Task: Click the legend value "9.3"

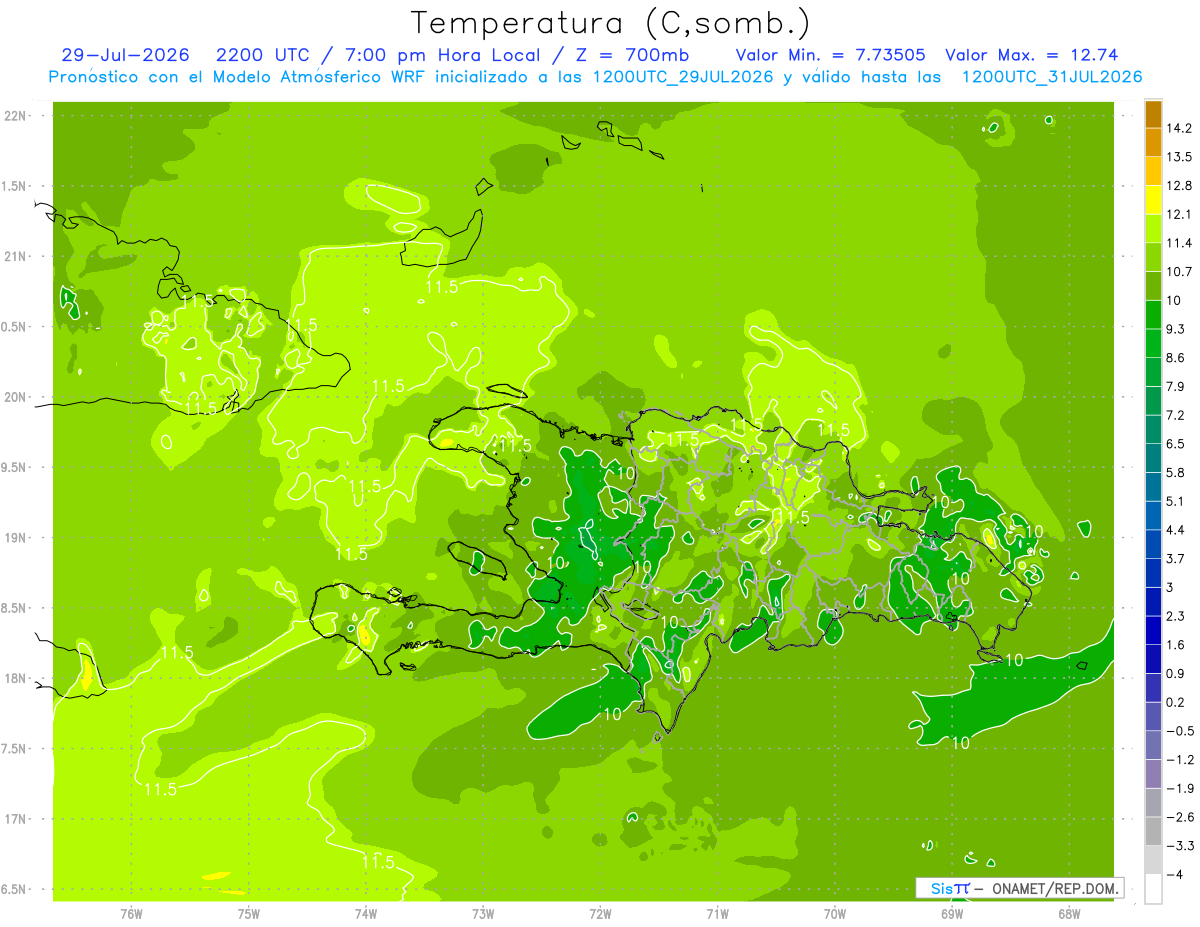Action: pos(1177,329)
